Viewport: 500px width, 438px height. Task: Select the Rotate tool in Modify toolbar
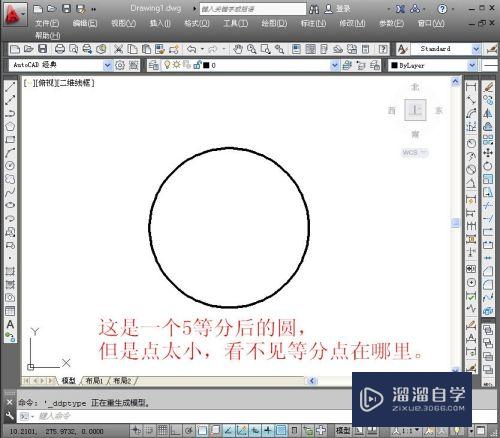pyautogui.click(x=488, y=166)
